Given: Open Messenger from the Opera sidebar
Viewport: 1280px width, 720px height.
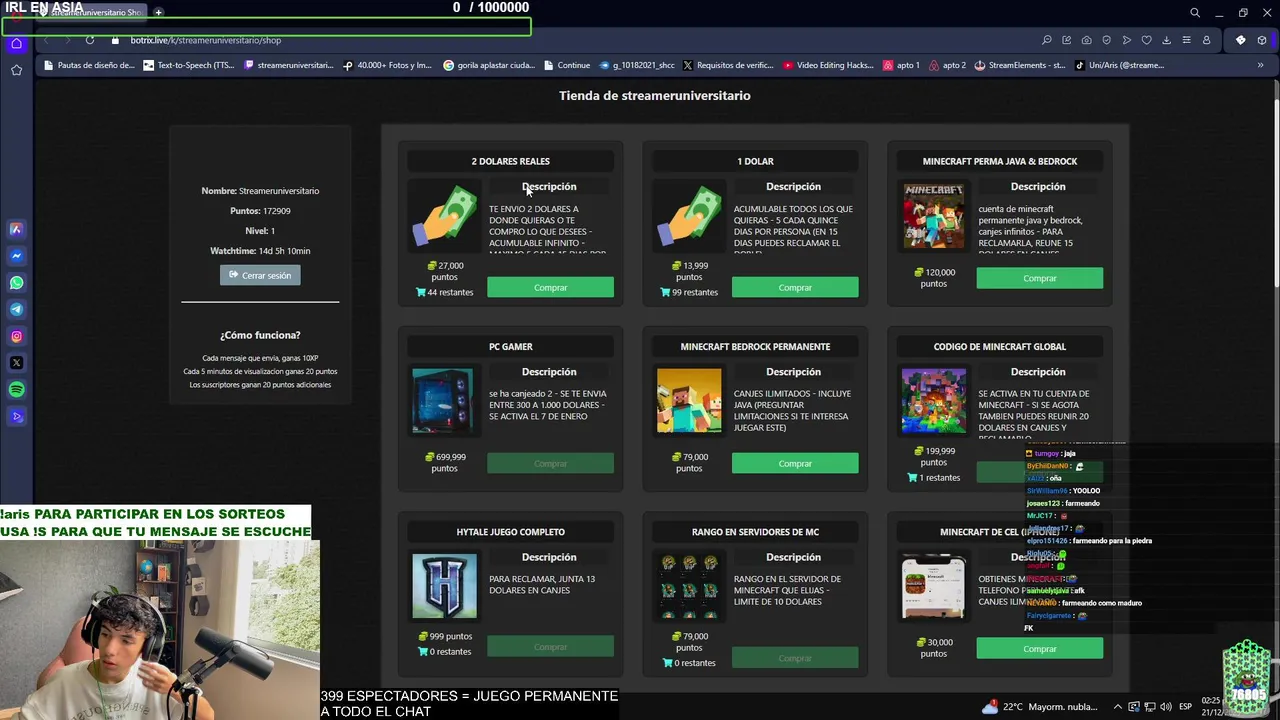Looking at the screenshot, I should (16, 256).
